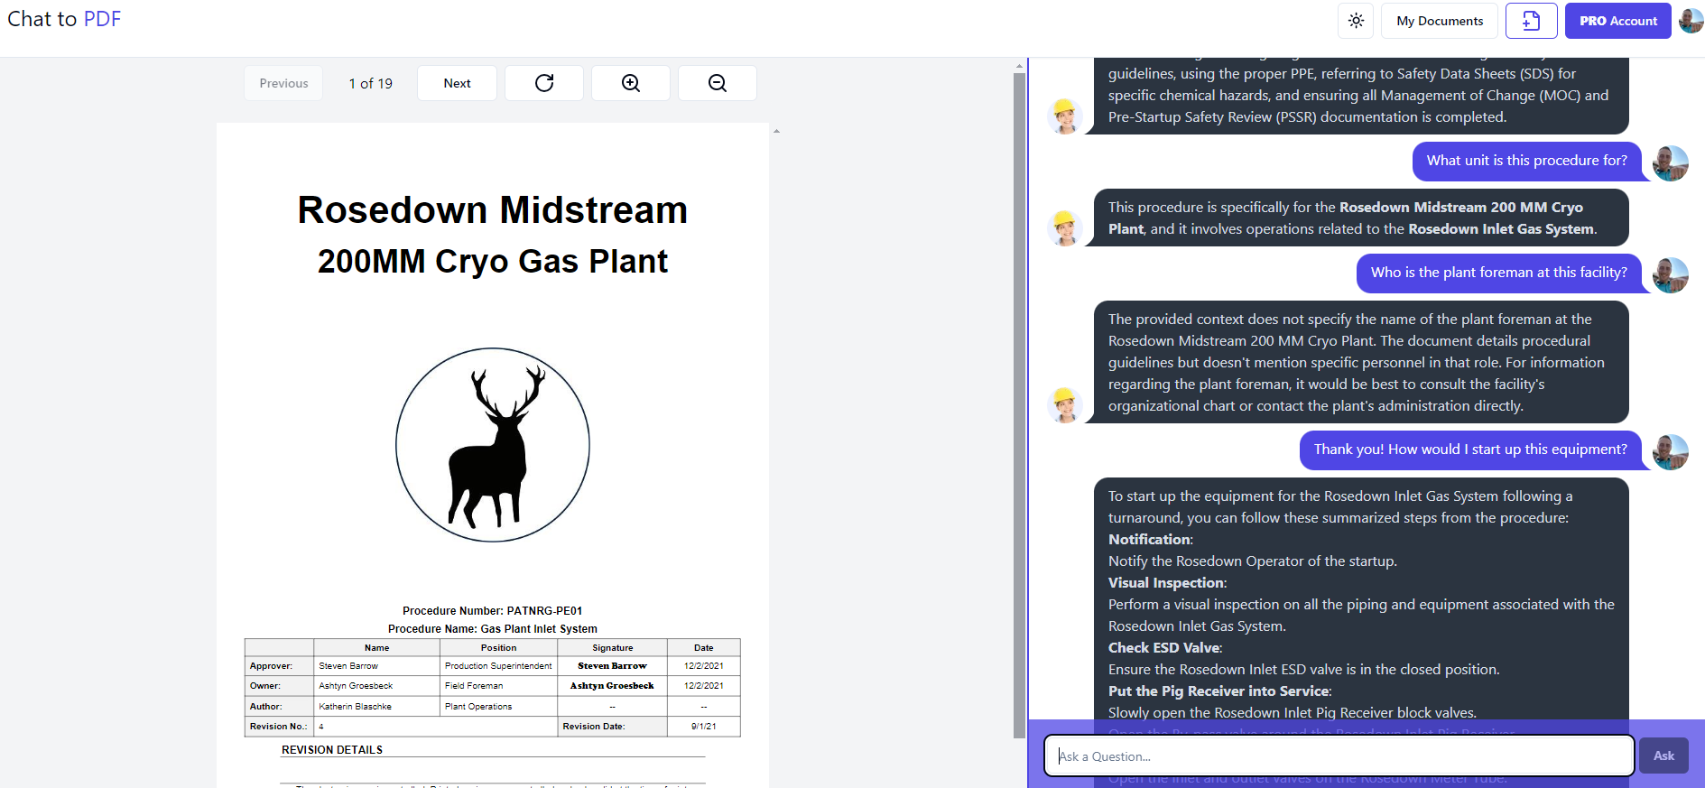Click the deer logo in the PDF

point(493,445)
